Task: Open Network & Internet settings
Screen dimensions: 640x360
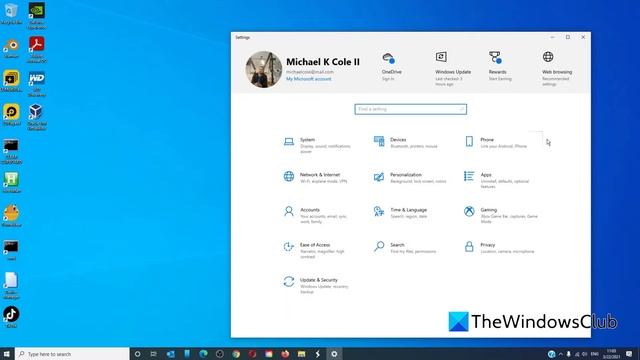Action: 316,178
